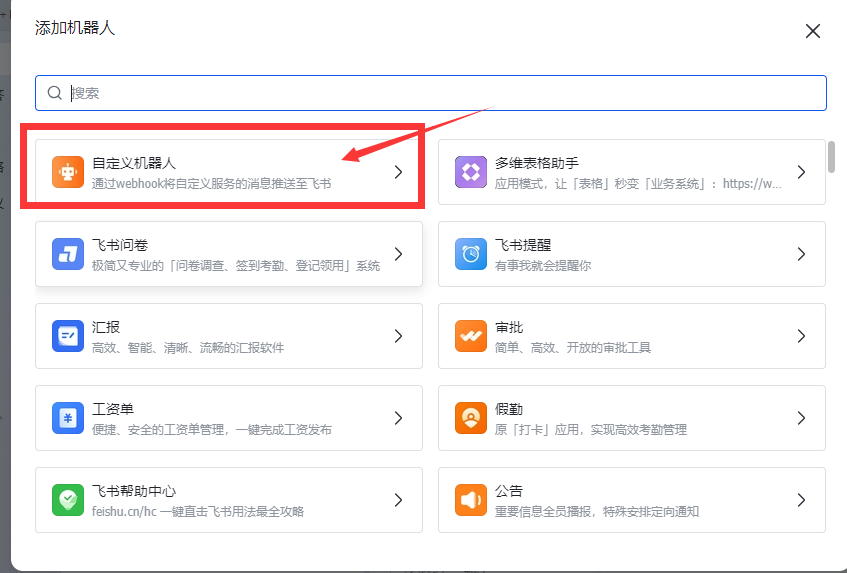
Task: Click the 审批 orange checkmark icon
Action: point(471,336)
